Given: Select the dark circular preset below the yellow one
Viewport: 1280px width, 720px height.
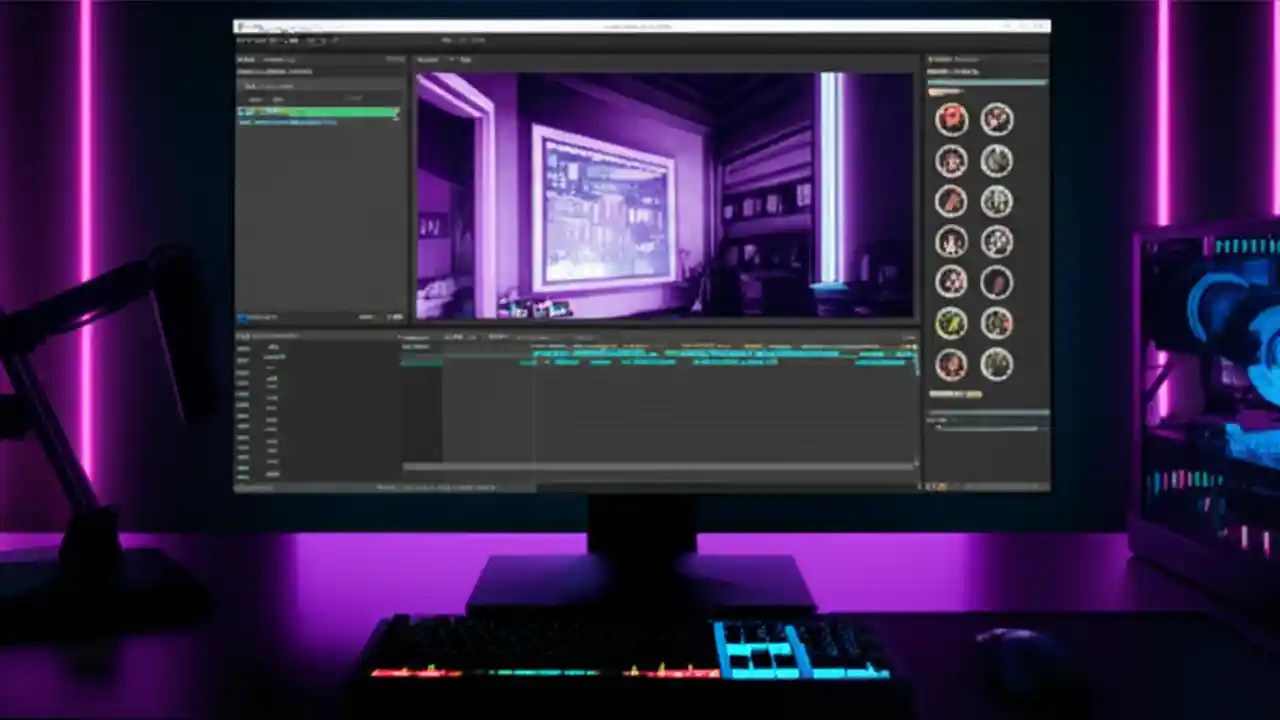Looking at the screenshot, I should tap(951, 364).
